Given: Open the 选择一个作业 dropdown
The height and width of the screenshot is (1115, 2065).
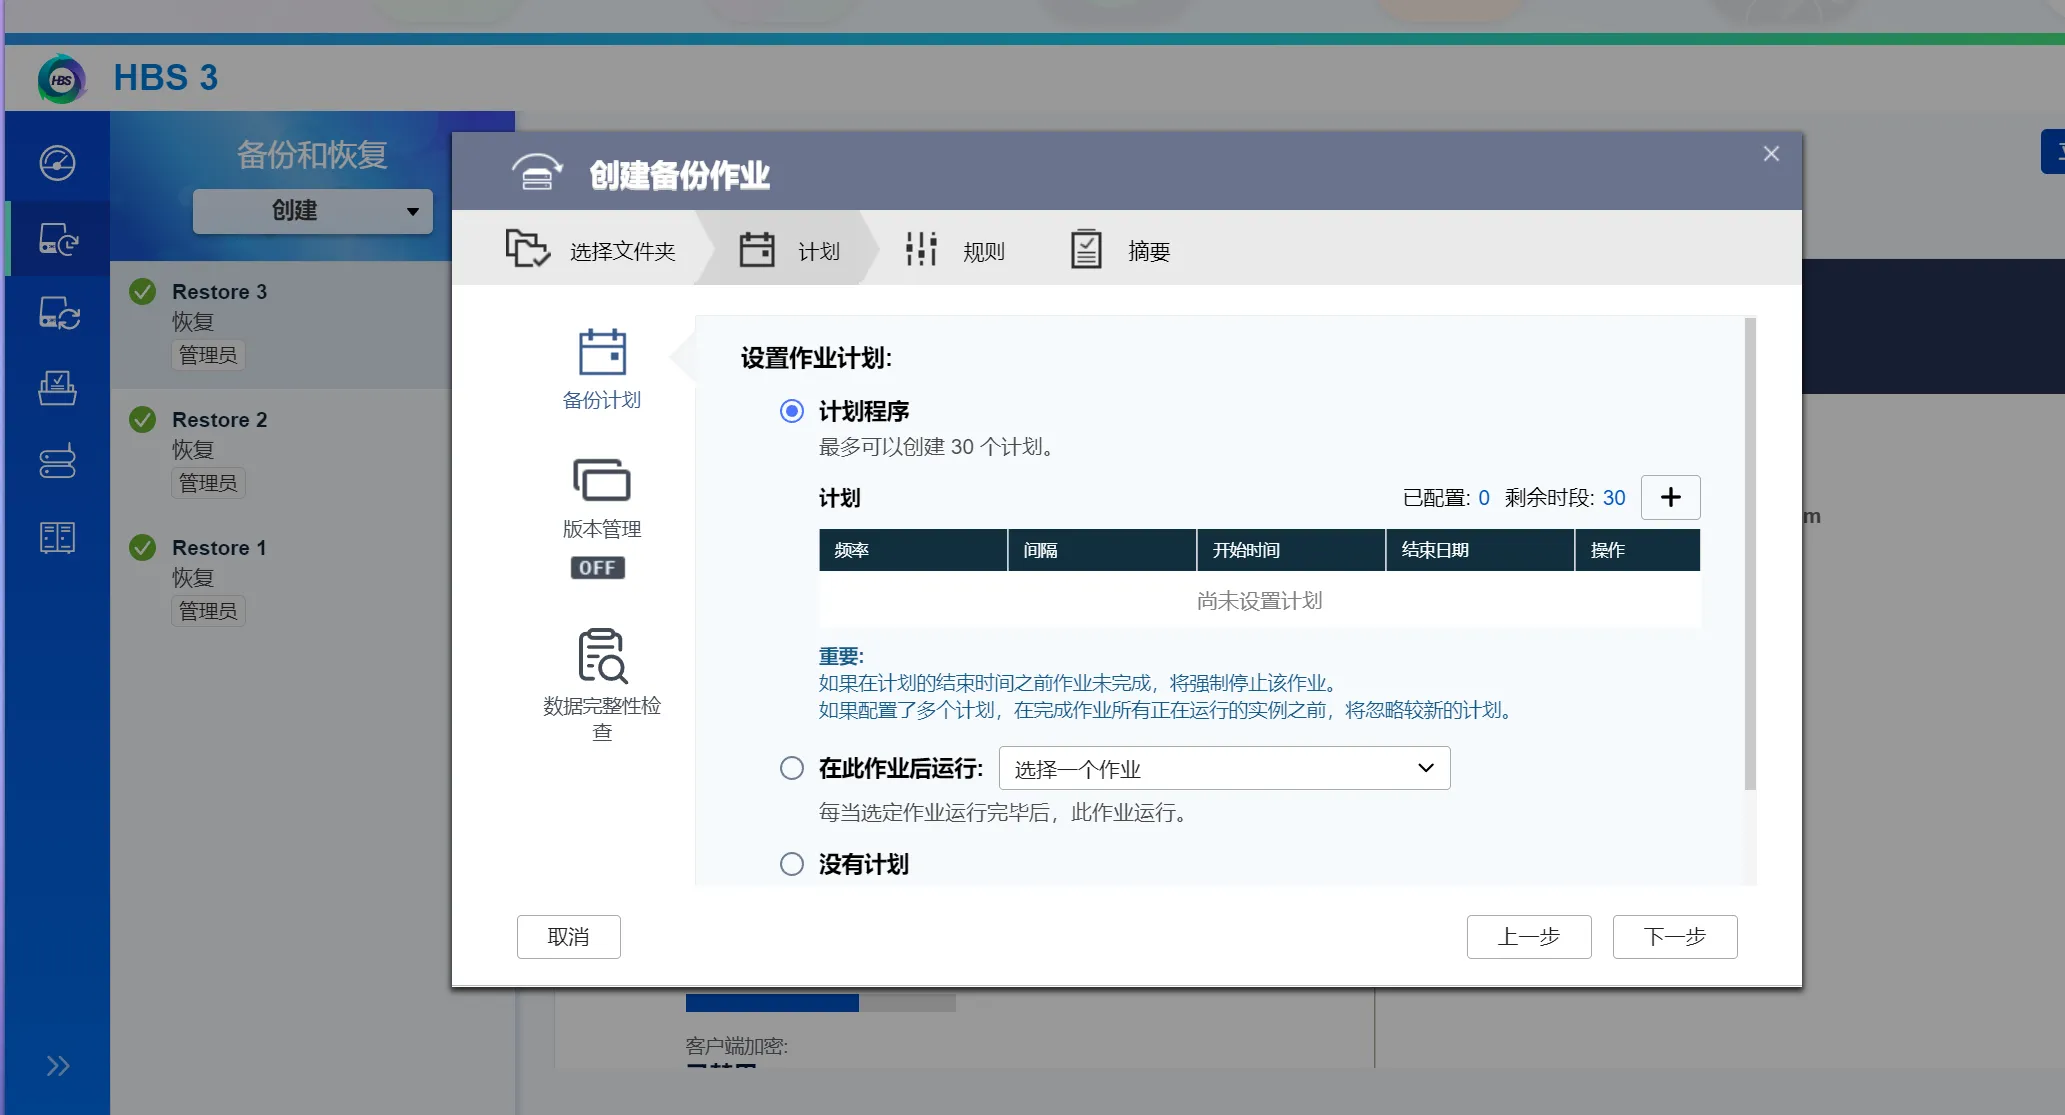Looking at the screenshot, I should coord(1224,768).
